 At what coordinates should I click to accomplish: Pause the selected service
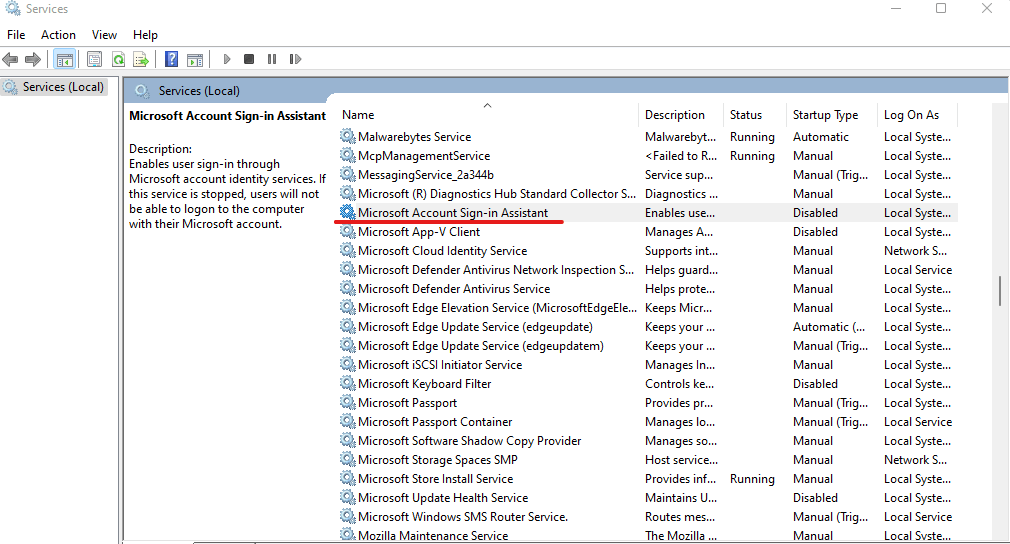click(272, 59)
